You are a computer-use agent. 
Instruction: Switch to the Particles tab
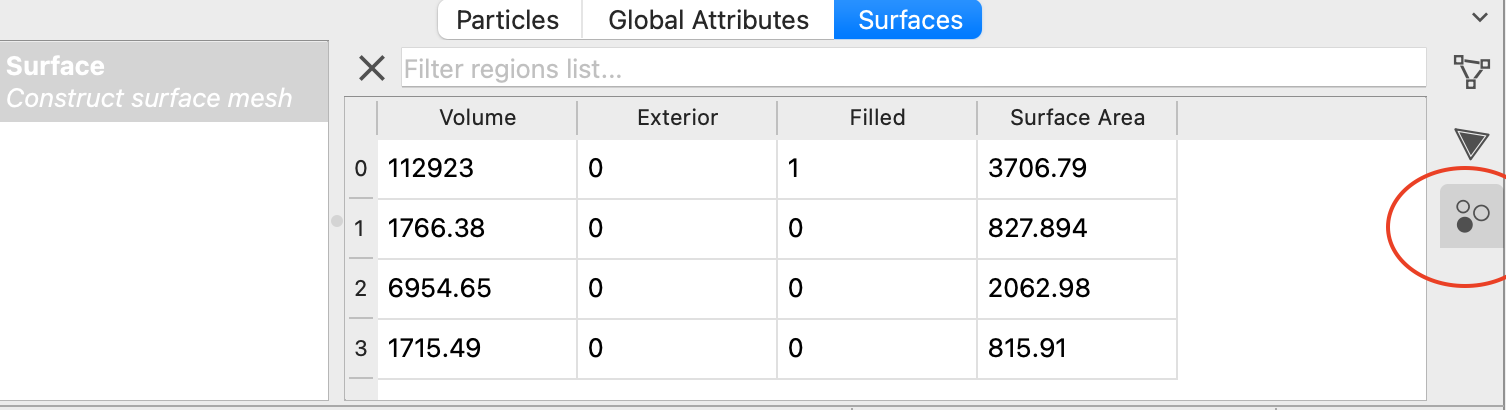[507, 20]
